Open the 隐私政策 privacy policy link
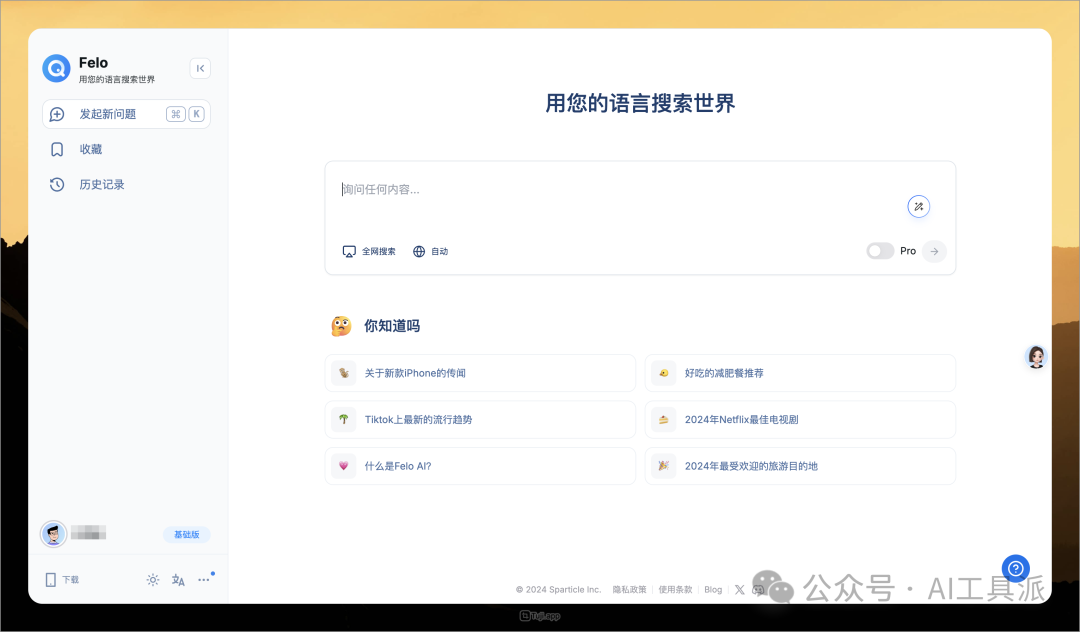The width and height of the screenshot is (1080, 632). click(x=630, y=589)
